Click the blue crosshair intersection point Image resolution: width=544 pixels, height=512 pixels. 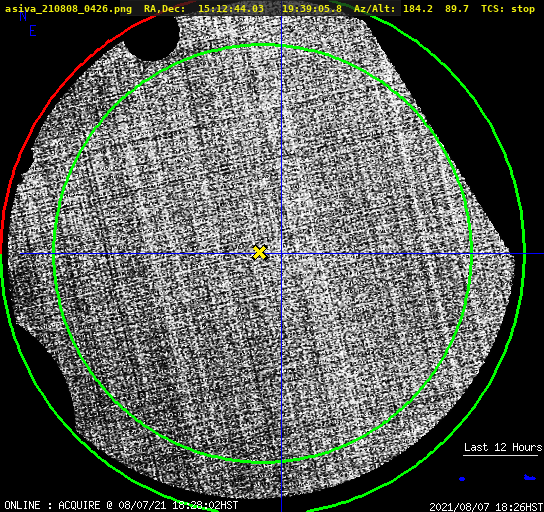pos(281,254)
